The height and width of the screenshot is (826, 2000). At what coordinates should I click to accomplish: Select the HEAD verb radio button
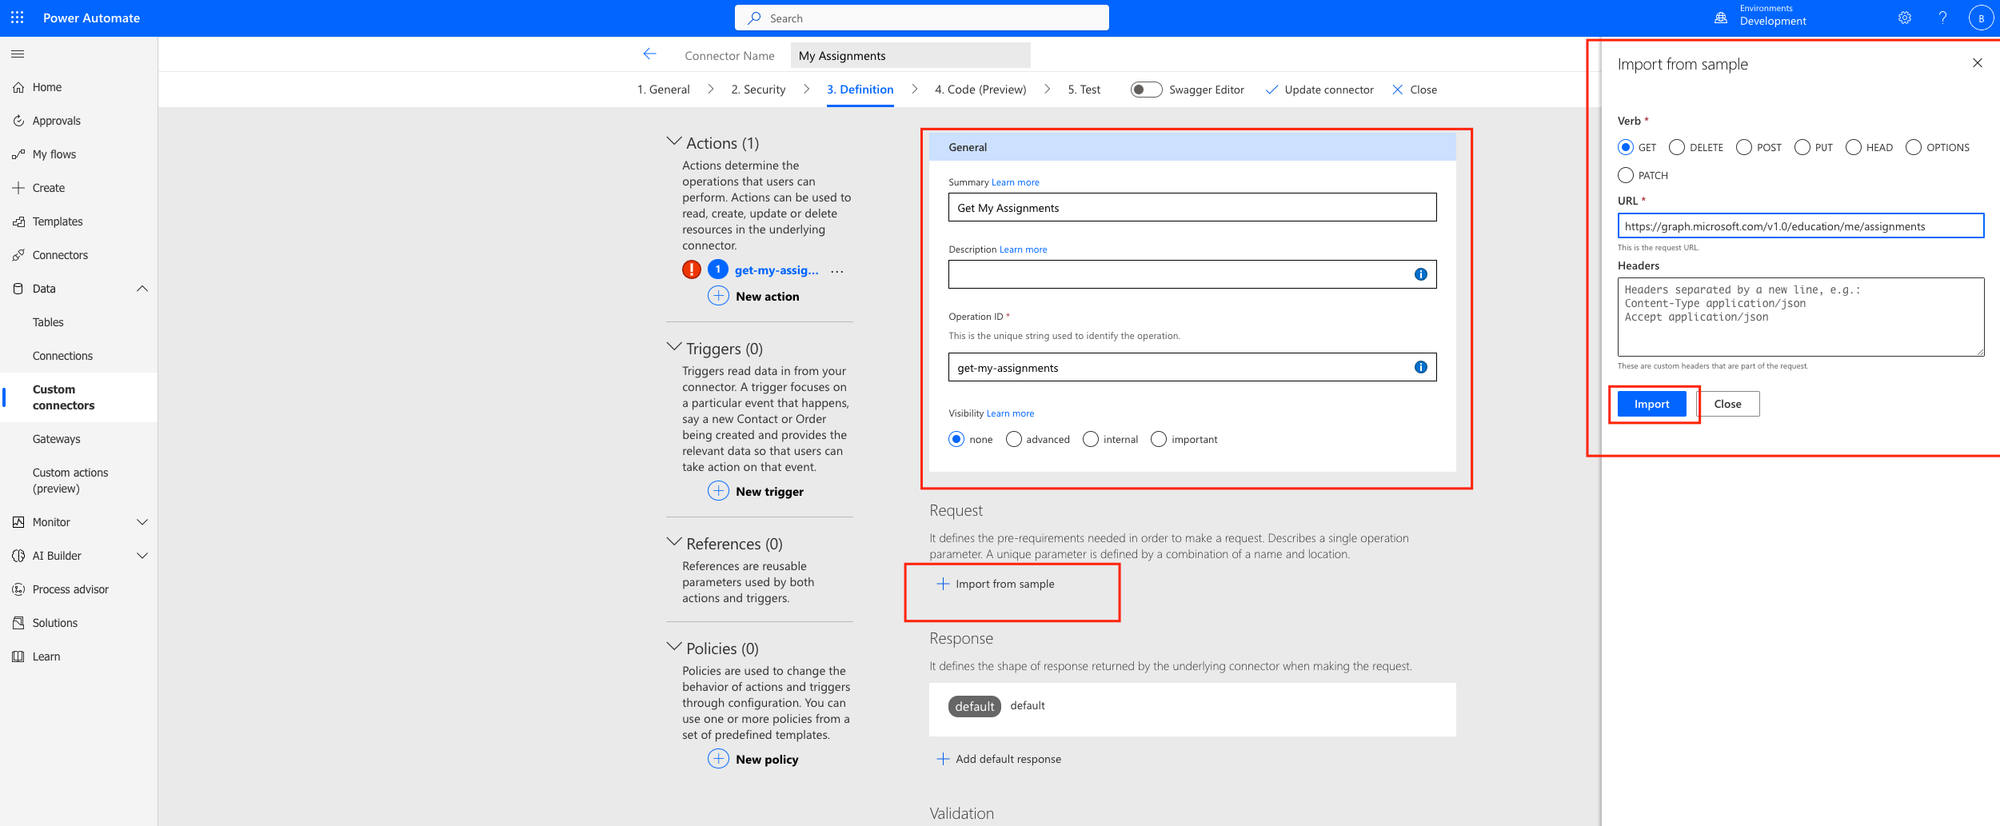[1853, 147]
